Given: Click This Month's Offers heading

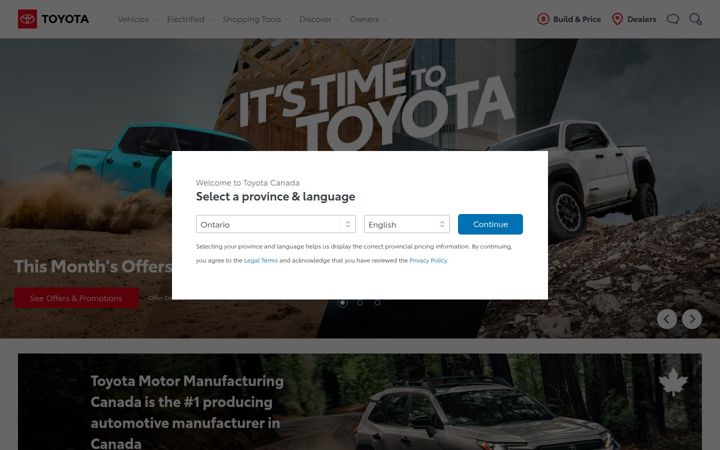Looking at the screenshot, I should pyautogui.click(x=93, y=266).
